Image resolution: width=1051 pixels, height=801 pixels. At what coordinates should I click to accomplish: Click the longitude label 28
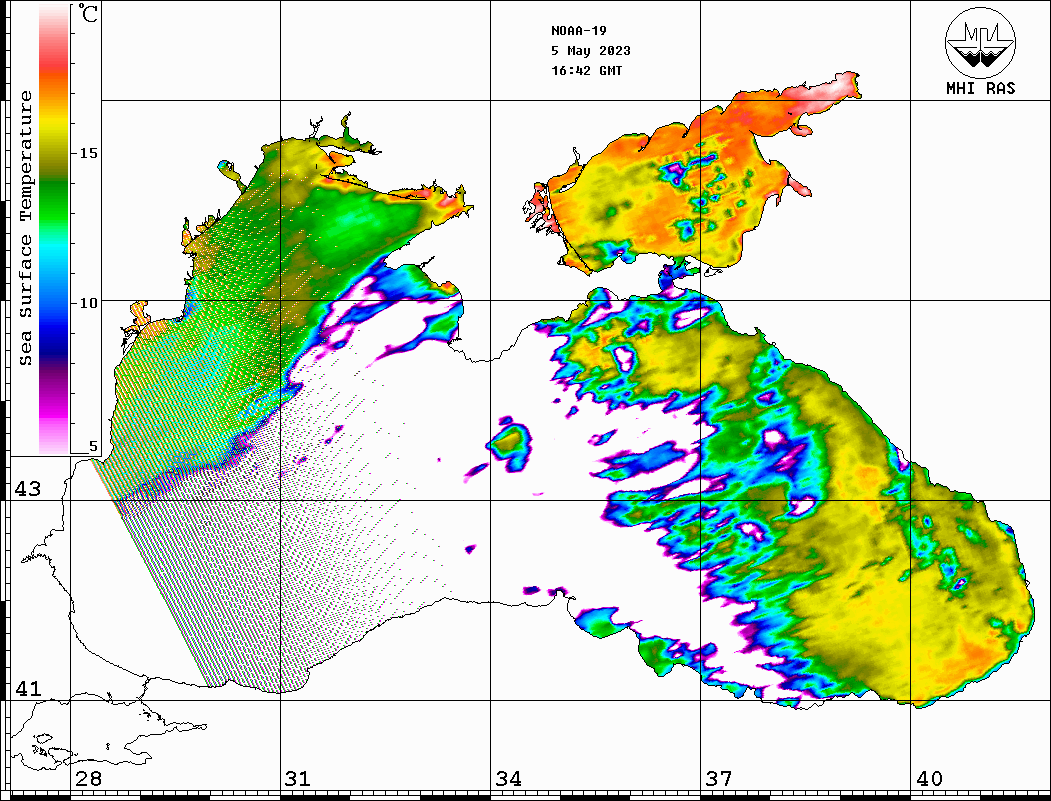click(88, 779)
